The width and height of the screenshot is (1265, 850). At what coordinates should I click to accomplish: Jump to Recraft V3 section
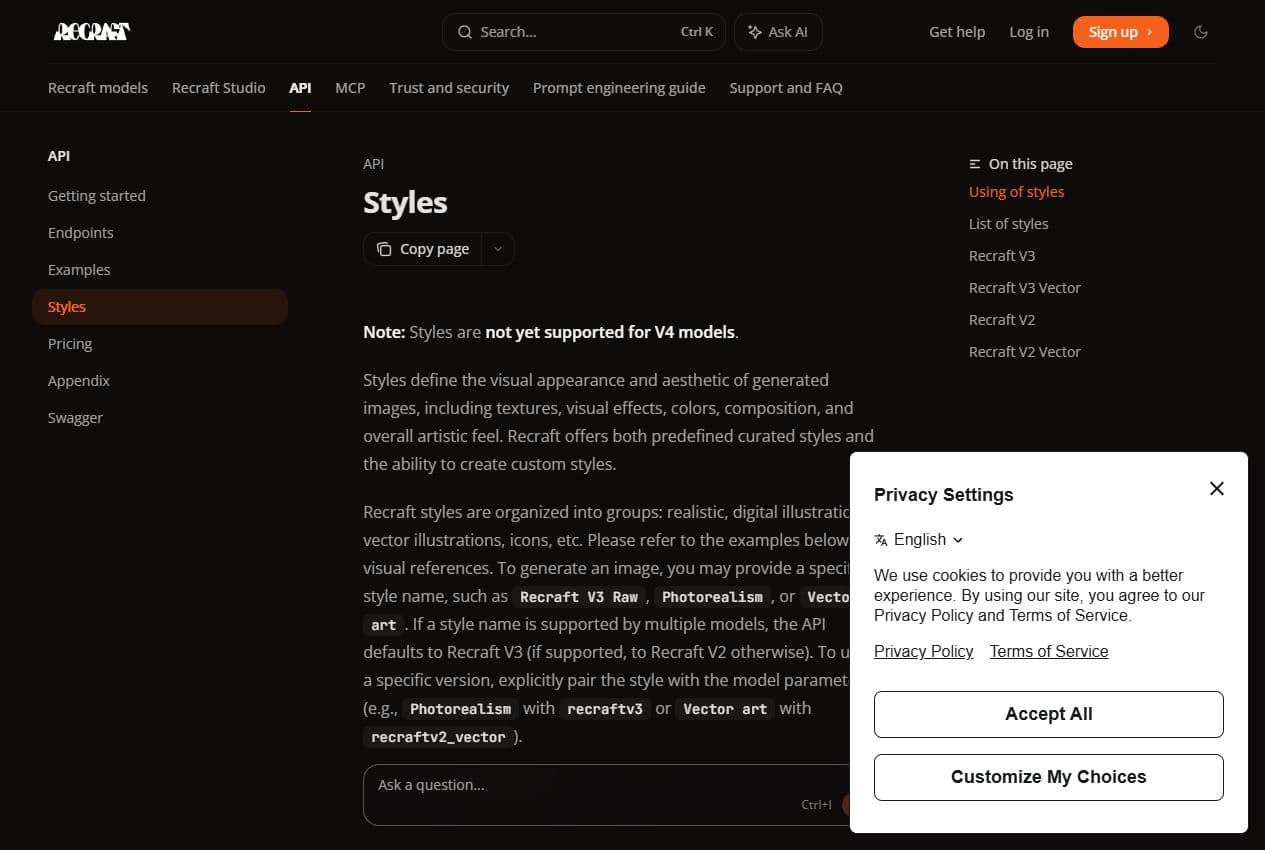point(1002,256)
